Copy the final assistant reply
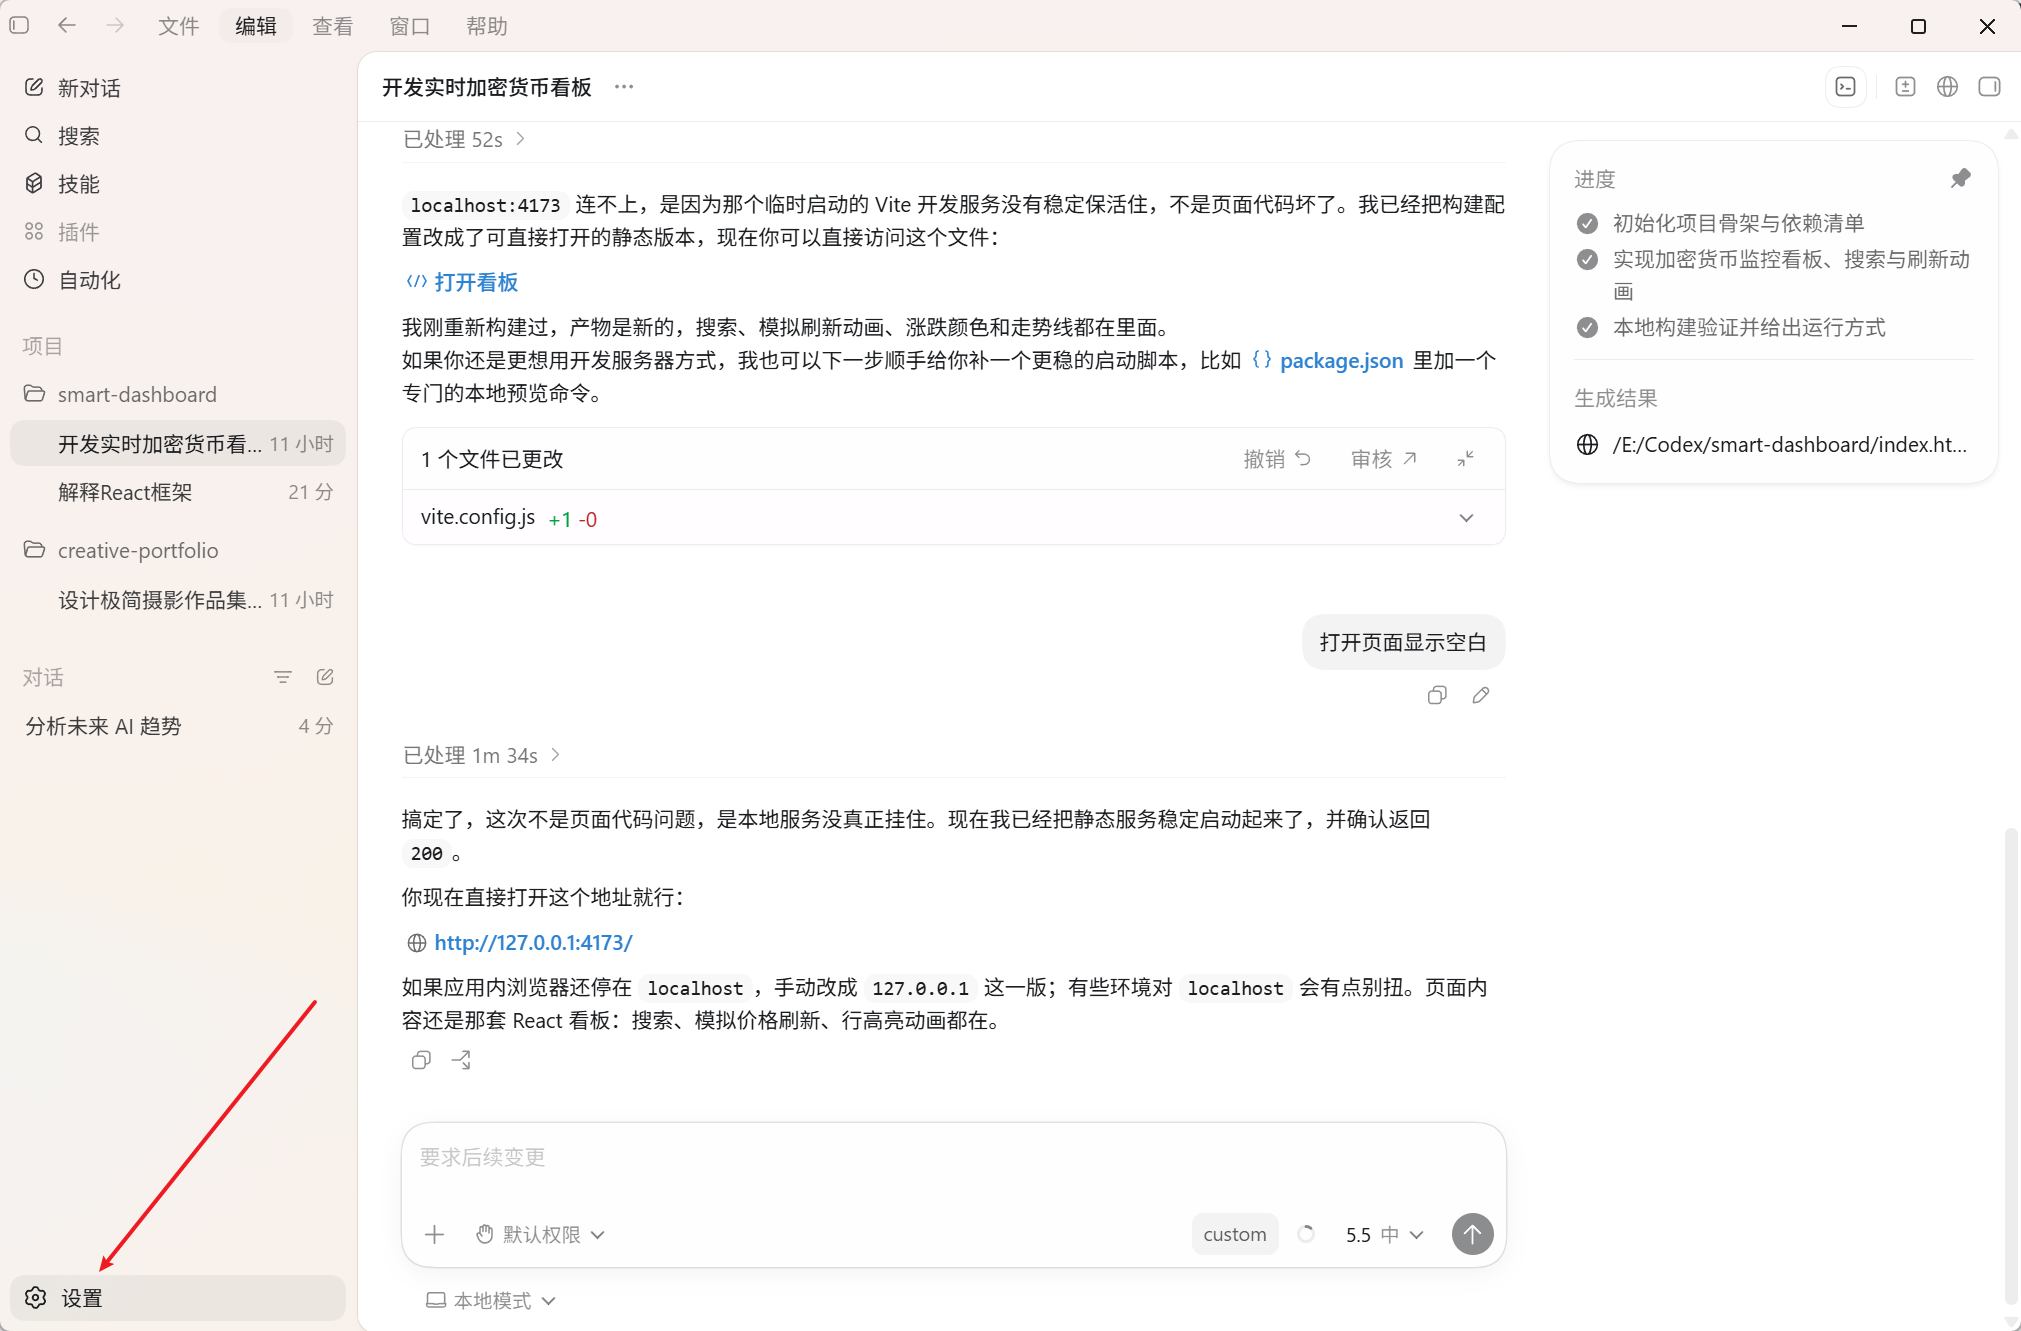The height and width of the screenshot is (1331, 2021). point(421,1060)
